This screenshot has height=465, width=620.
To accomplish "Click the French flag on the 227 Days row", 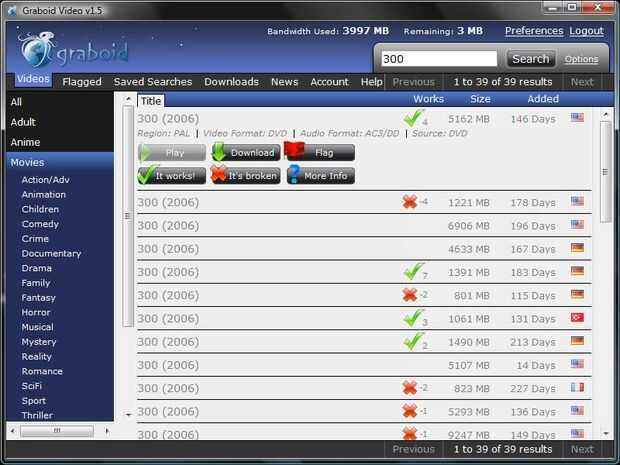I will click(577, 387).
